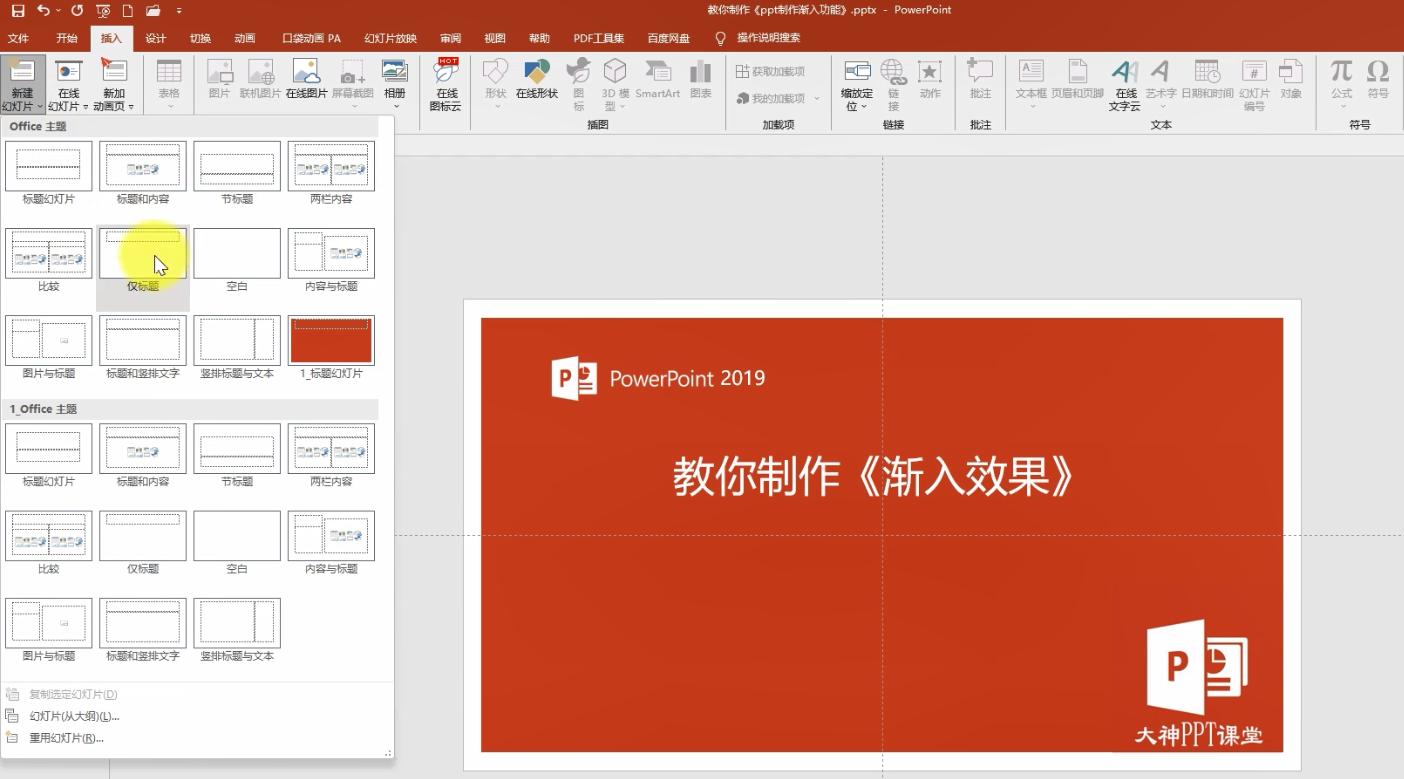Select the blank (空白) slide layout thumbnail
This screenshot has width=1404, height=779.
pyautogui.click(x=236, y=253)
